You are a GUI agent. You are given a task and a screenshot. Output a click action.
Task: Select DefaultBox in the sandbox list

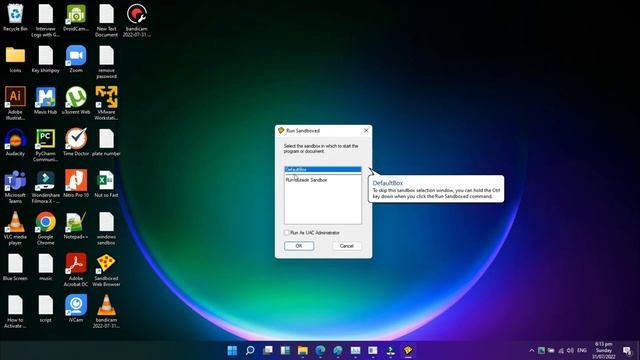coord(322,169)
